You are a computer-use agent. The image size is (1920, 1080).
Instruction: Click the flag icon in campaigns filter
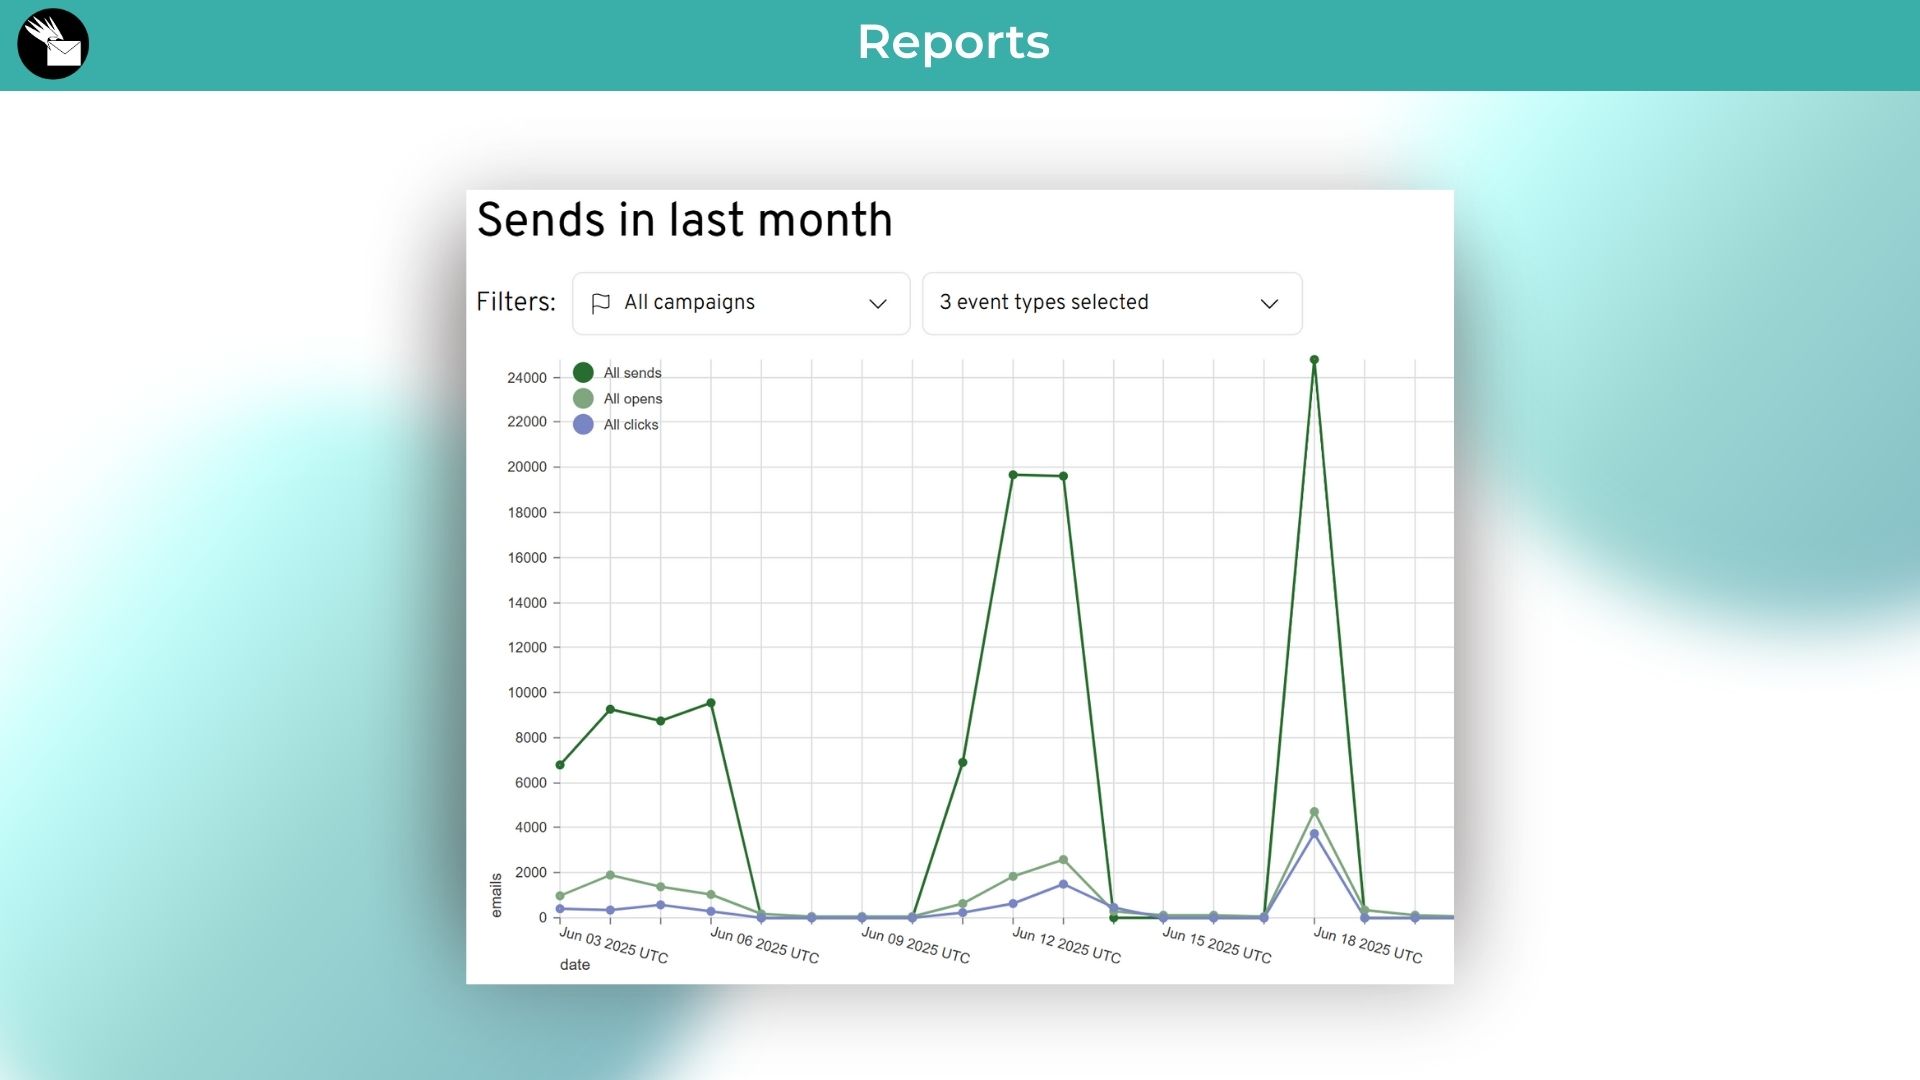pos(600,303)
